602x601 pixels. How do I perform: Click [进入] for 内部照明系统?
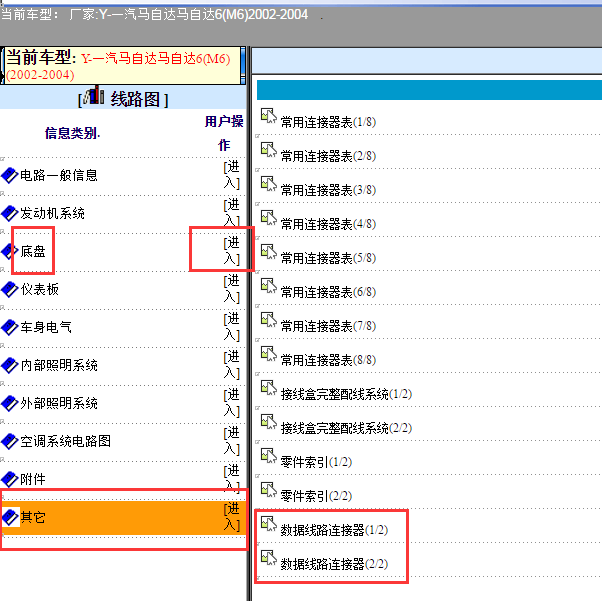(232, 365)
